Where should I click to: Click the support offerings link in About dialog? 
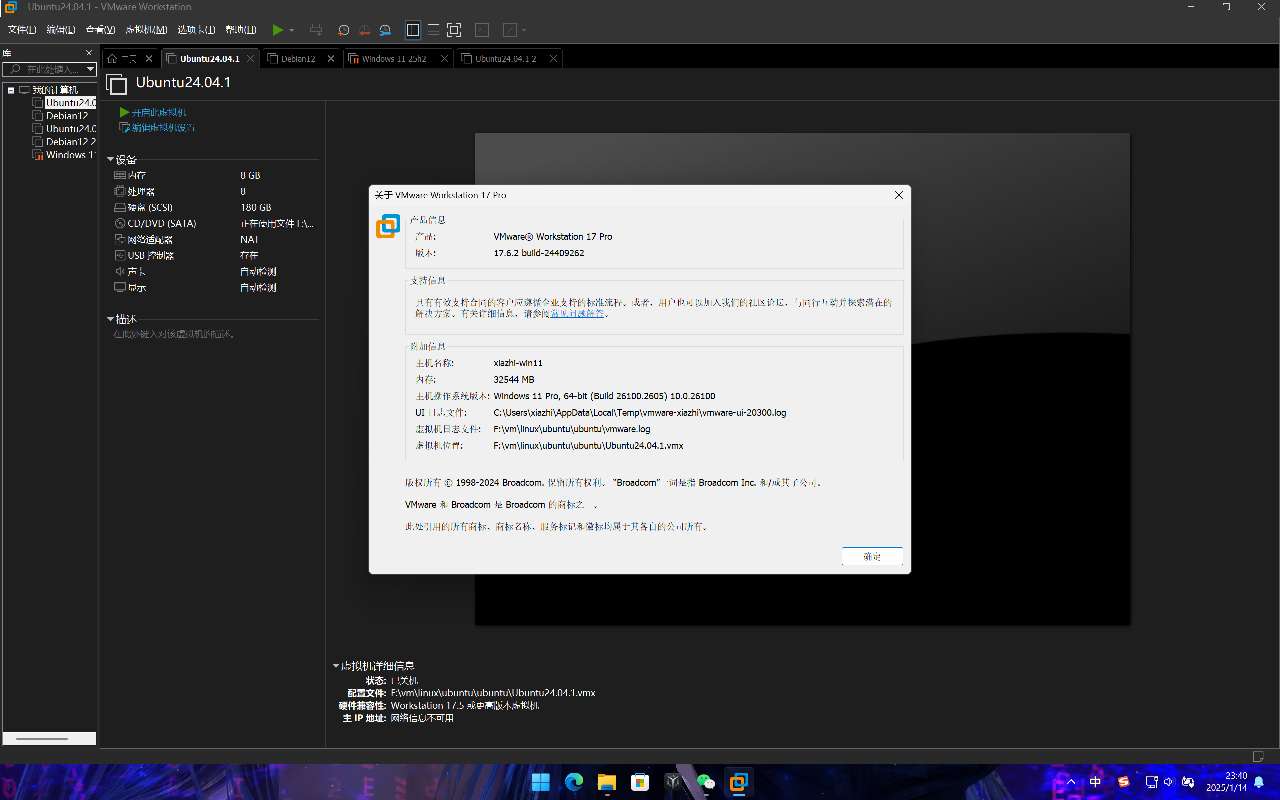tap(579, 314)
